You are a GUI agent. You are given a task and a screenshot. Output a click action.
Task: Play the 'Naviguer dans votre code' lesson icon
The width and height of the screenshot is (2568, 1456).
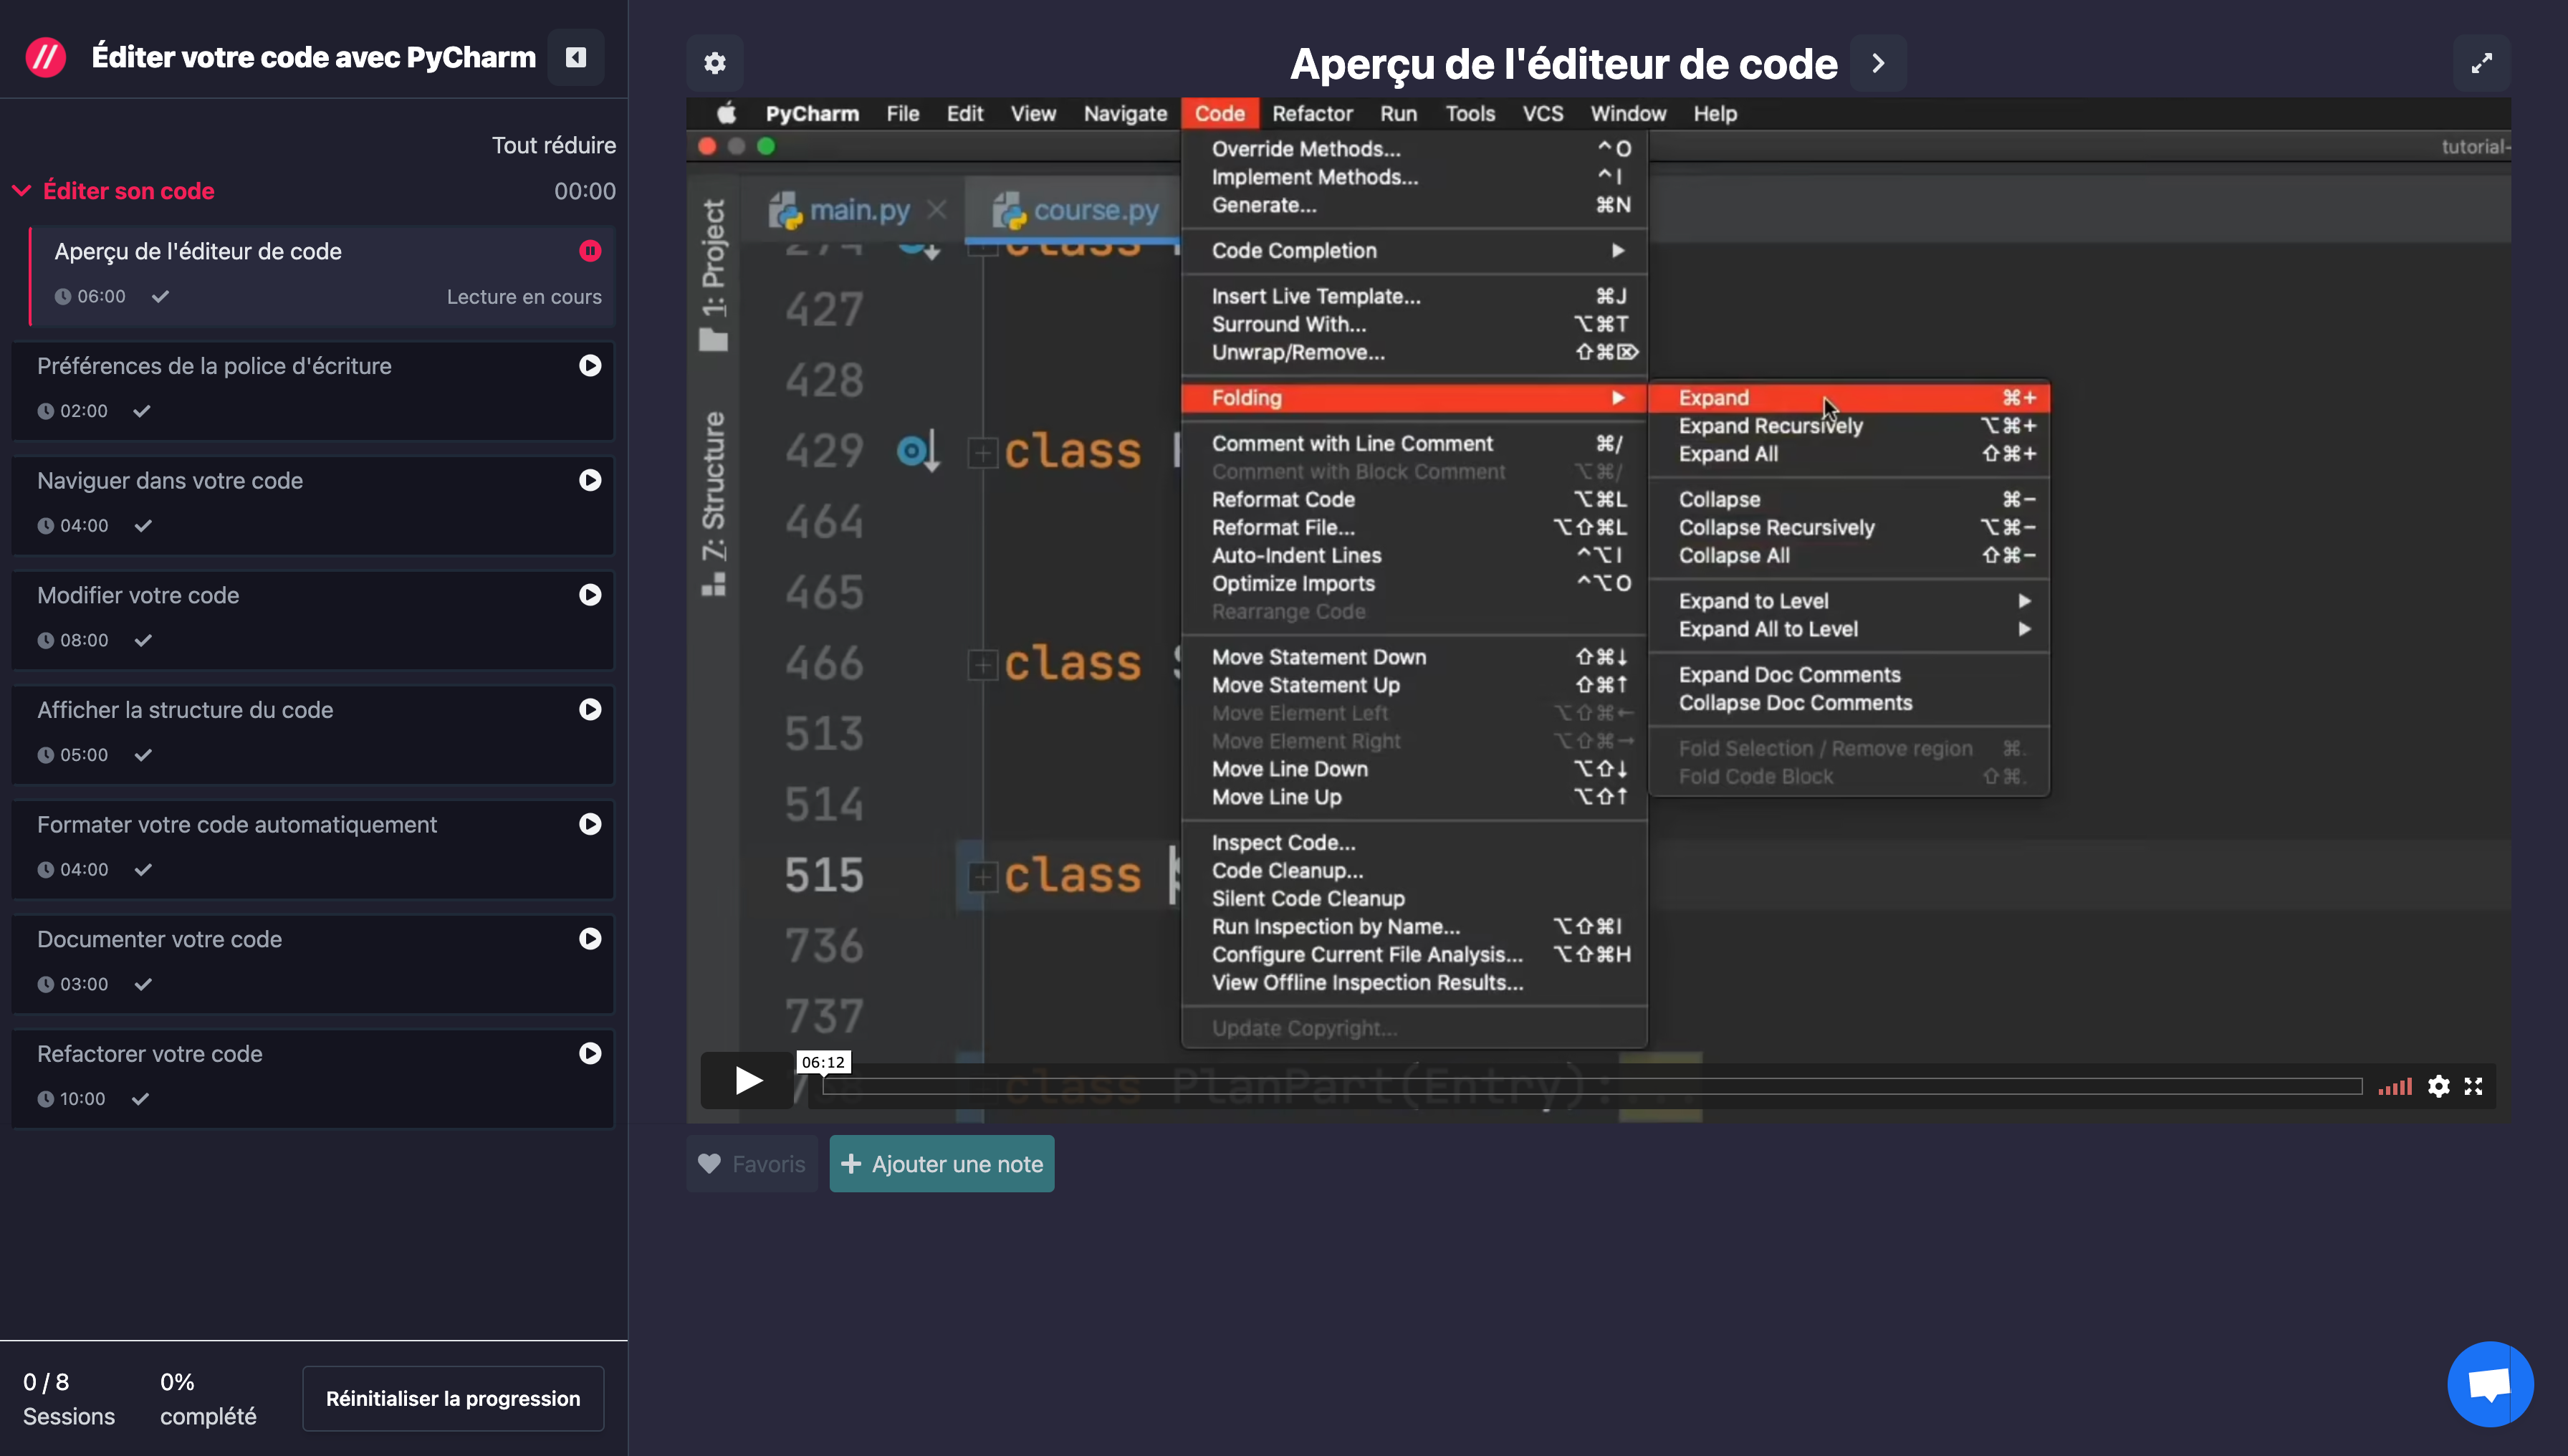click(590, 480)
